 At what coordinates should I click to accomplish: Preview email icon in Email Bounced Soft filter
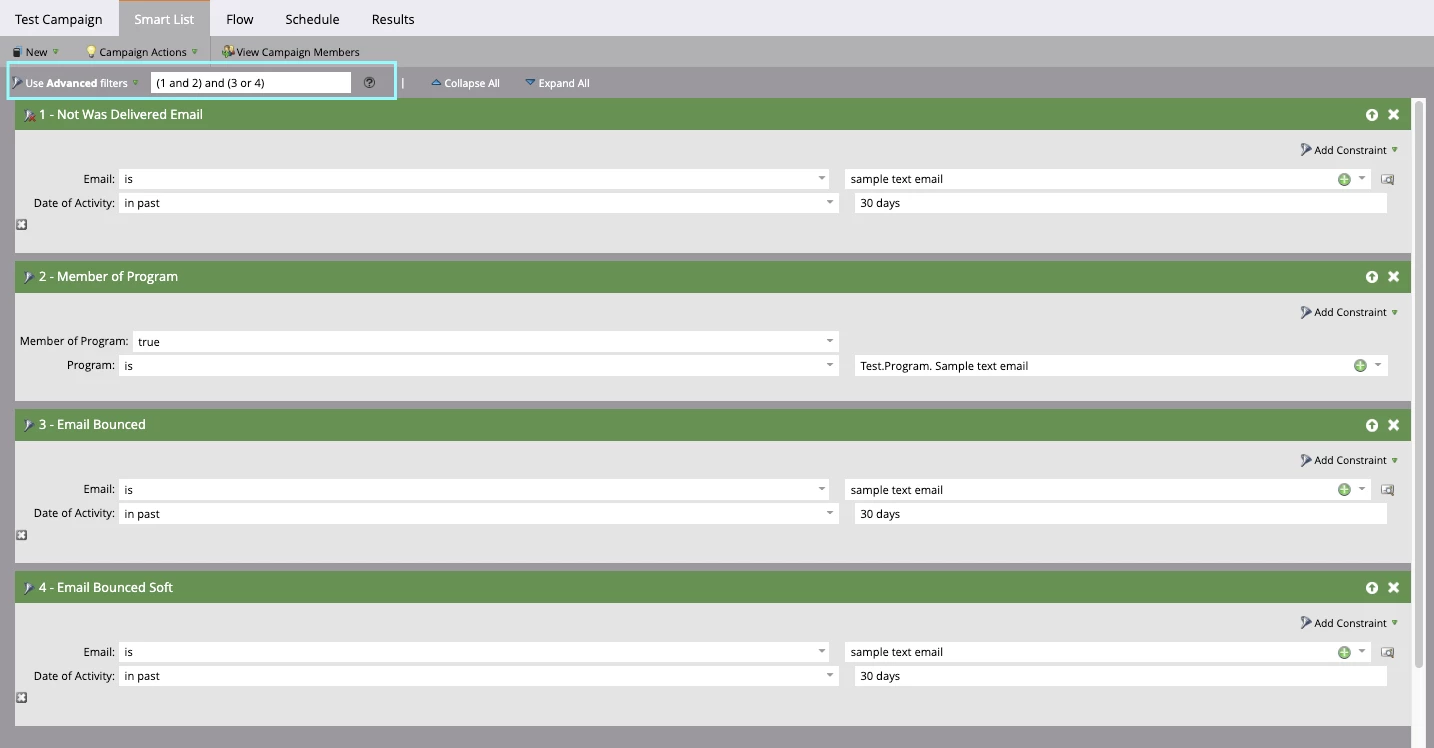[x=1387, y=652]
